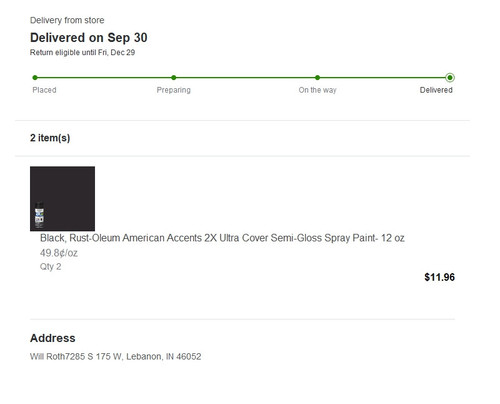Screen dimensions: 500x404
Task: Click the green order progress bar line
Action: pos(242,78)
